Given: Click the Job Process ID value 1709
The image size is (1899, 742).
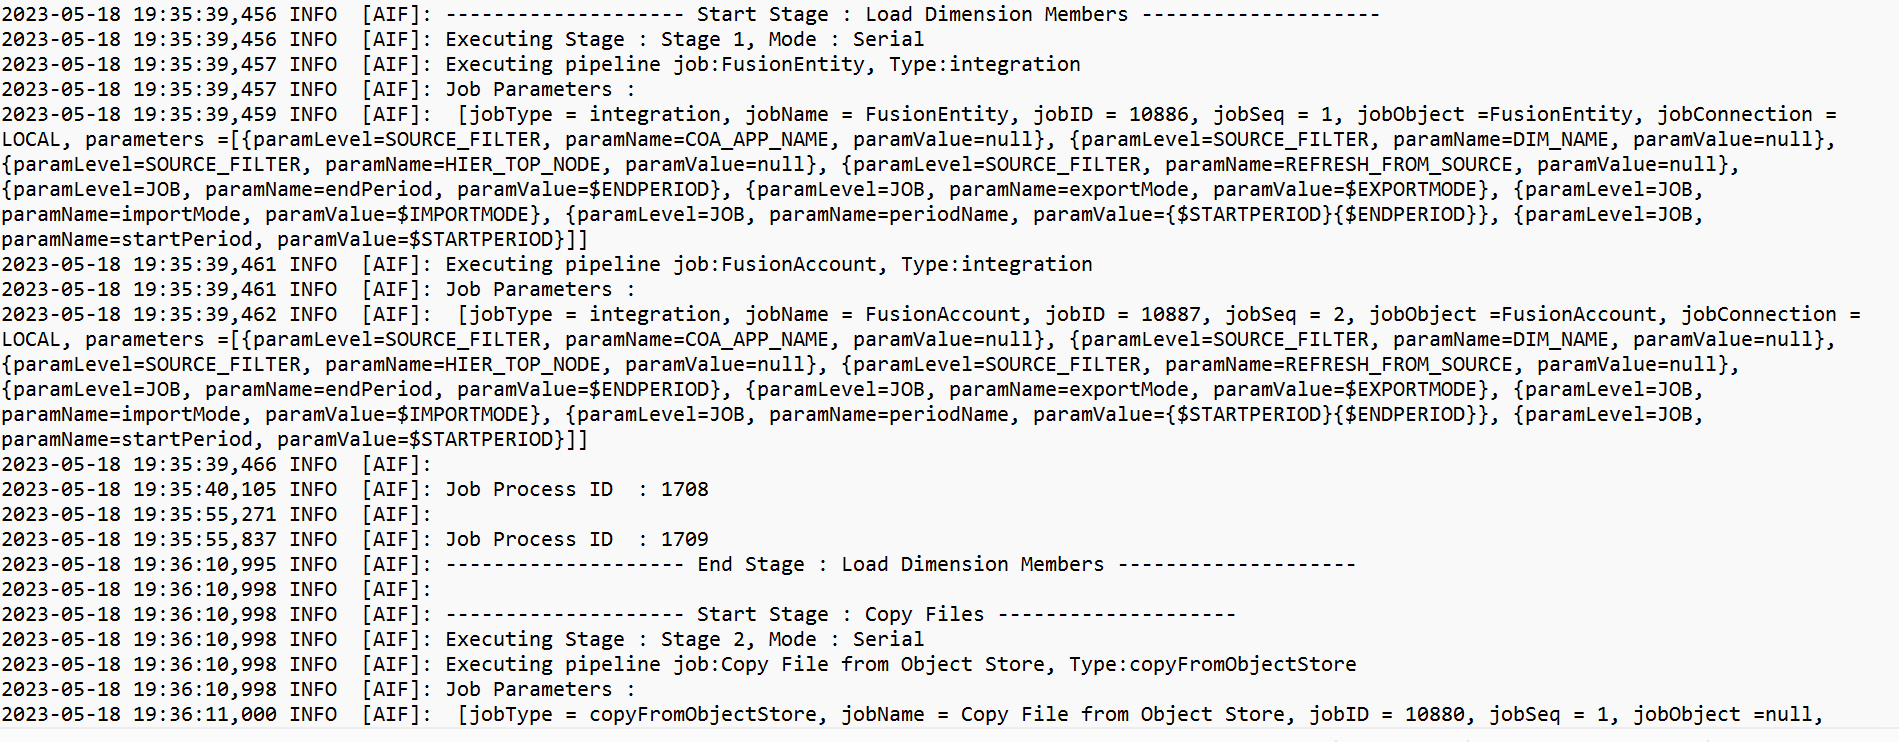Looking at the screenshot, I should 684,539.
